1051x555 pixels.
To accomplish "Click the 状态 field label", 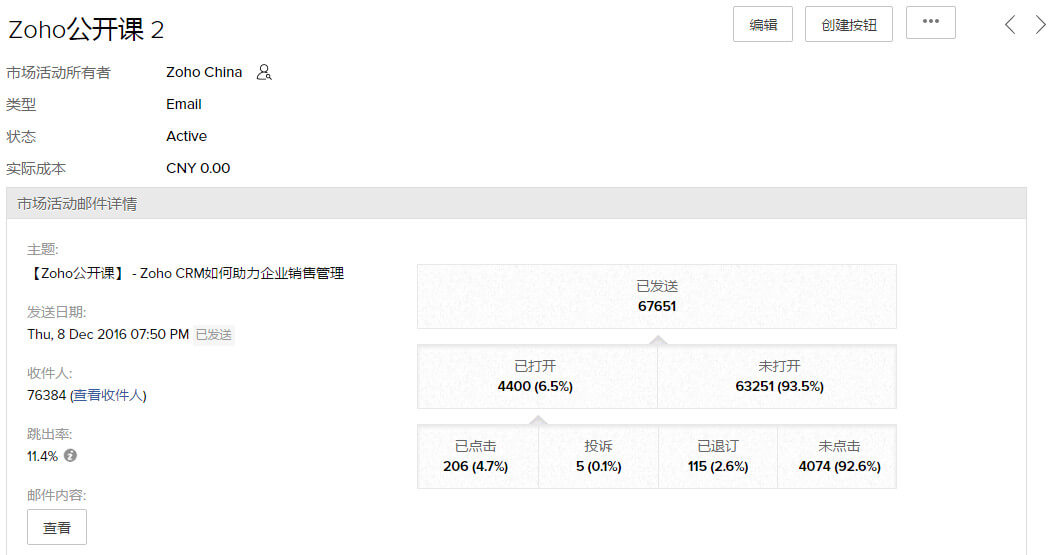I will (x=21, y=137).
